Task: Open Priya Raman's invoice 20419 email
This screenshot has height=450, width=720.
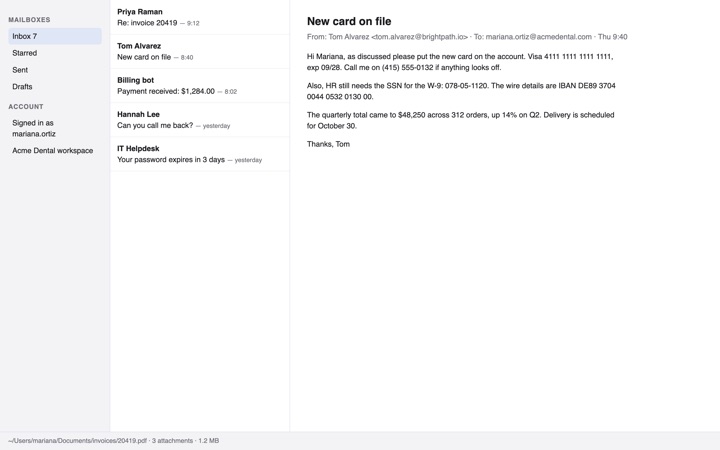Action: tap(200, 17)
